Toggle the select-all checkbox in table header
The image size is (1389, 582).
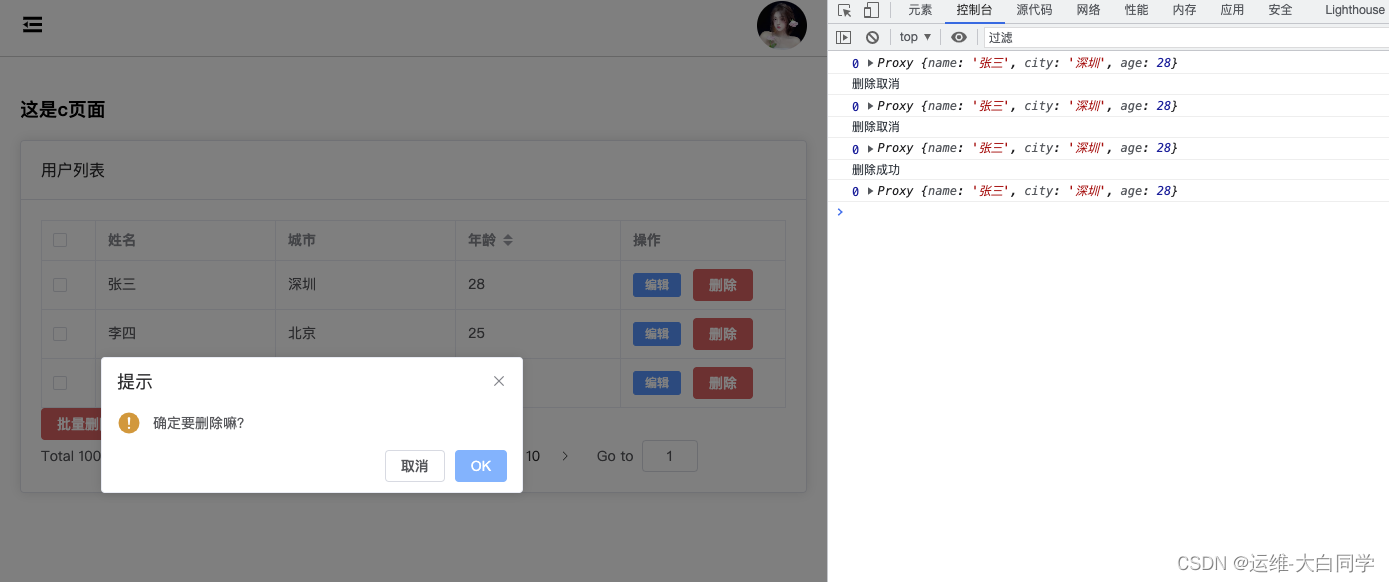pyautogui.click(x=60, y=240)
